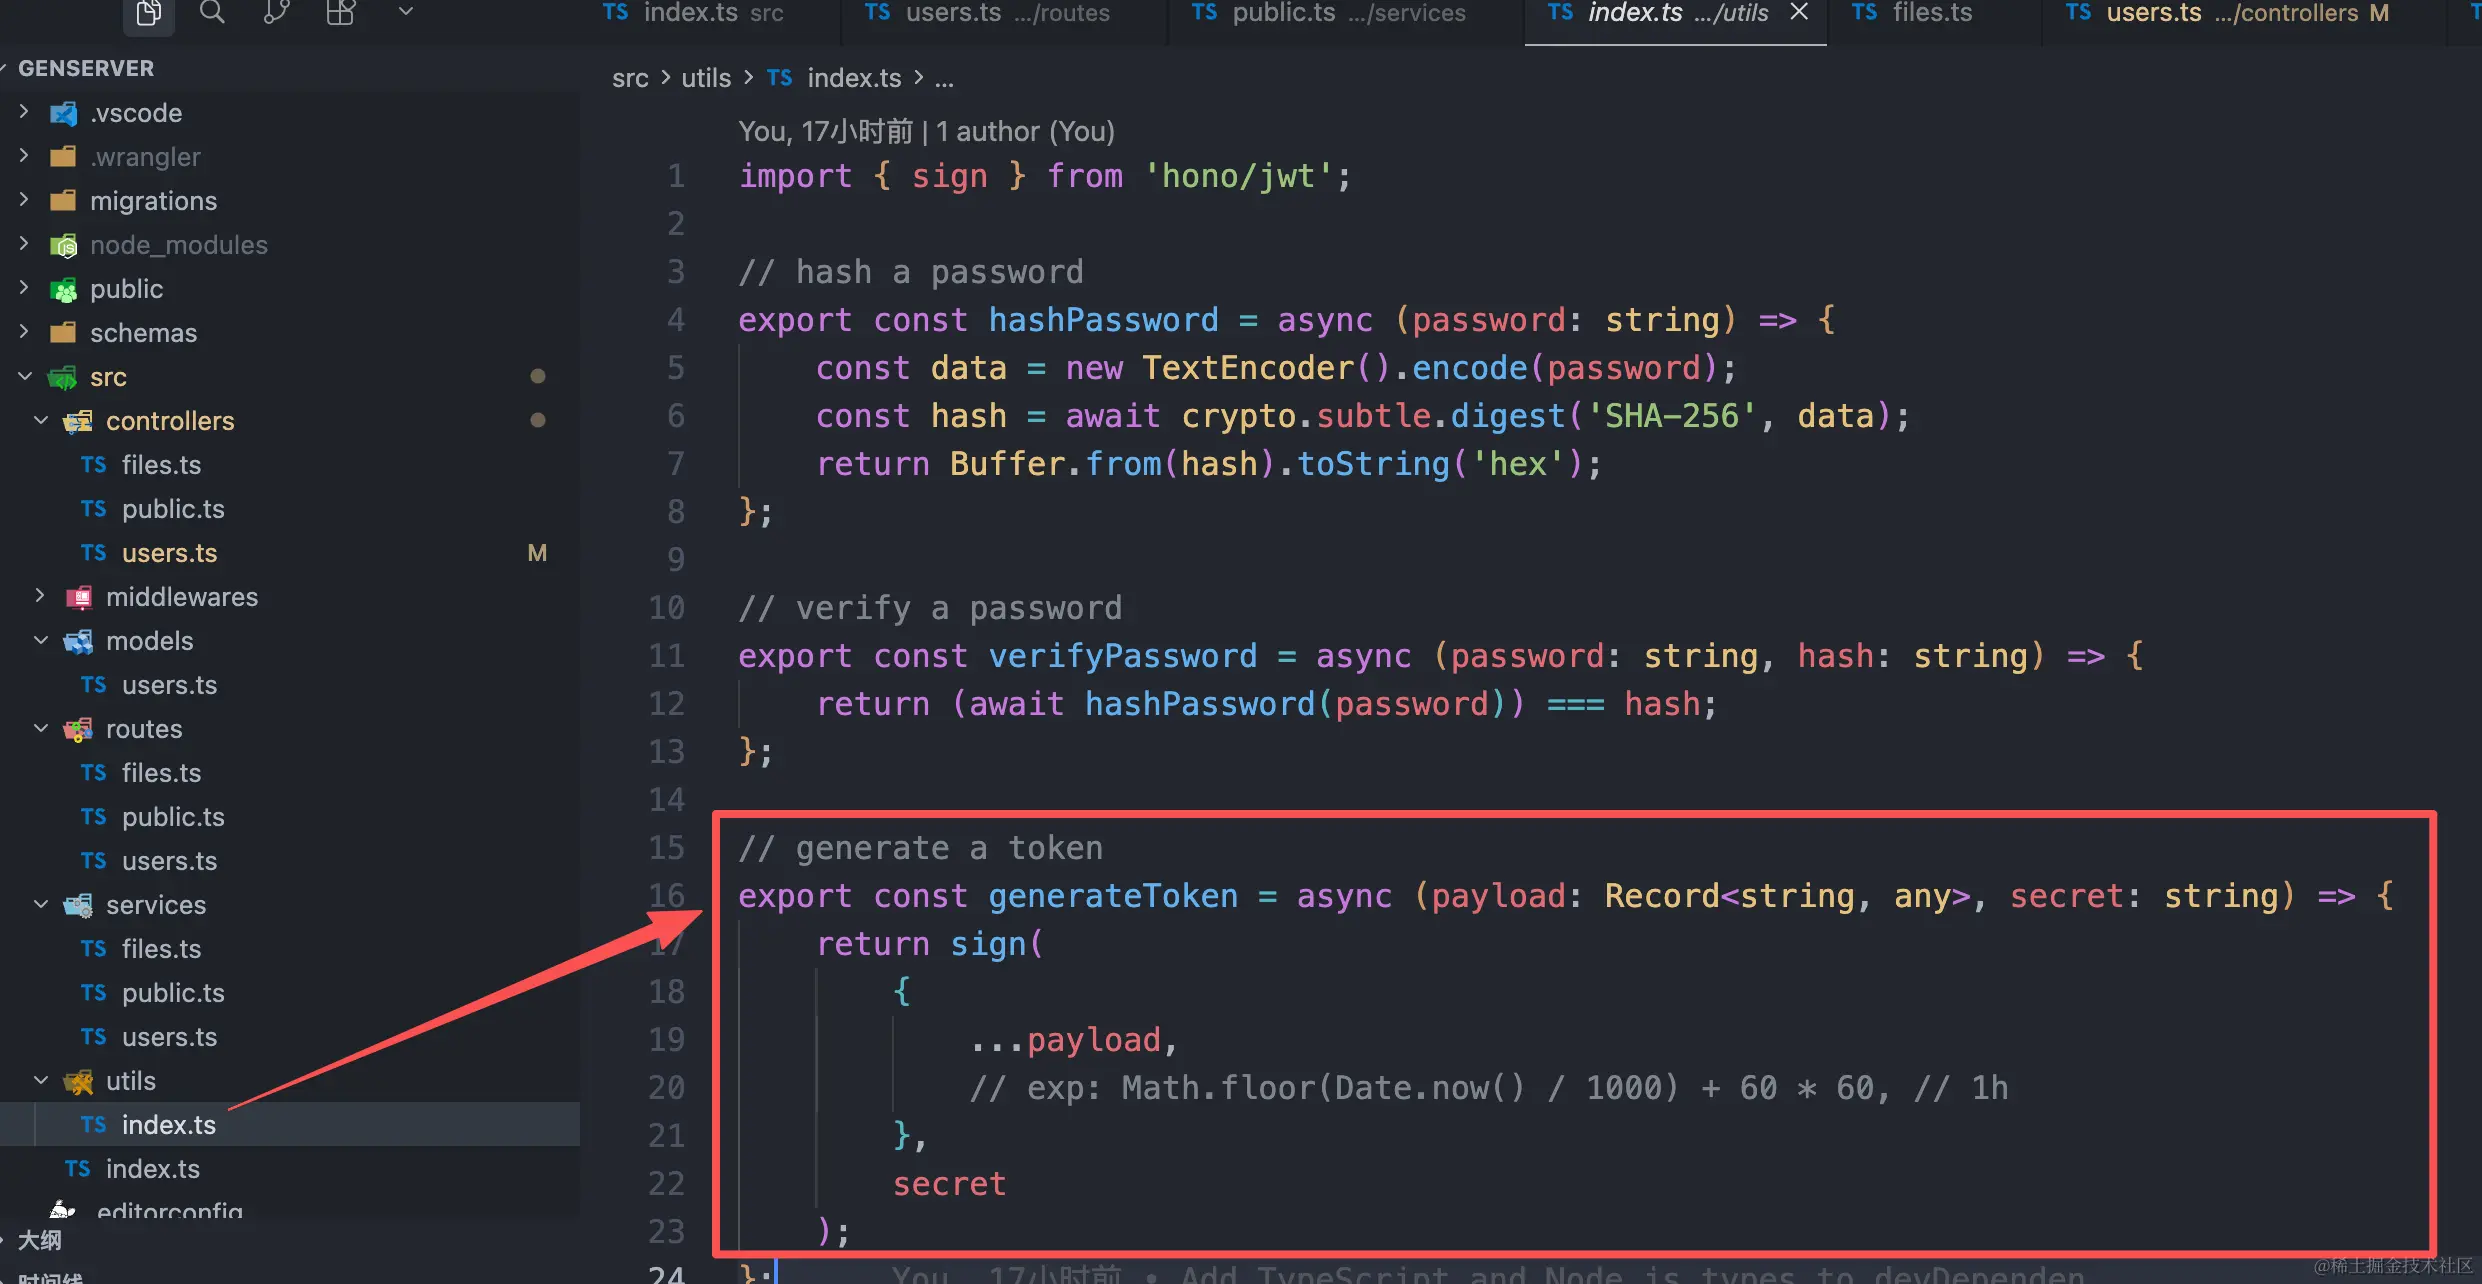Expand the 大纲 outline panel

coord(40,1240)
